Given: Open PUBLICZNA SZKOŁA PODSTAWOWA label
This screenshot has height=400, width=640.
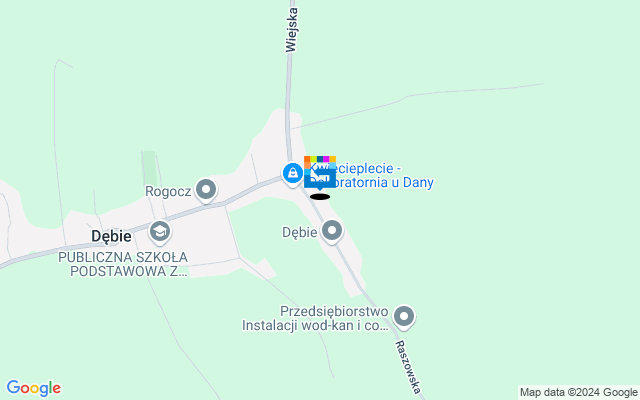Looking at the screenshot, I should [123, 264].
